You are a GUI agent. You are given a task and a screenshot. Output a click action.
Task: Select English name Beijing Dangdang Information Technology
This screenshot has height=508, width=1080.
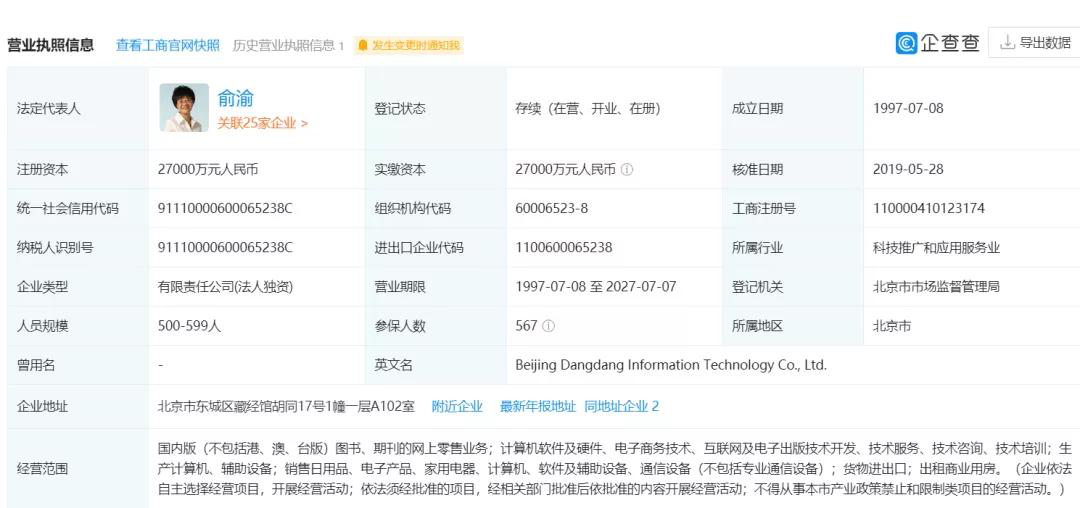click(671, 366)
